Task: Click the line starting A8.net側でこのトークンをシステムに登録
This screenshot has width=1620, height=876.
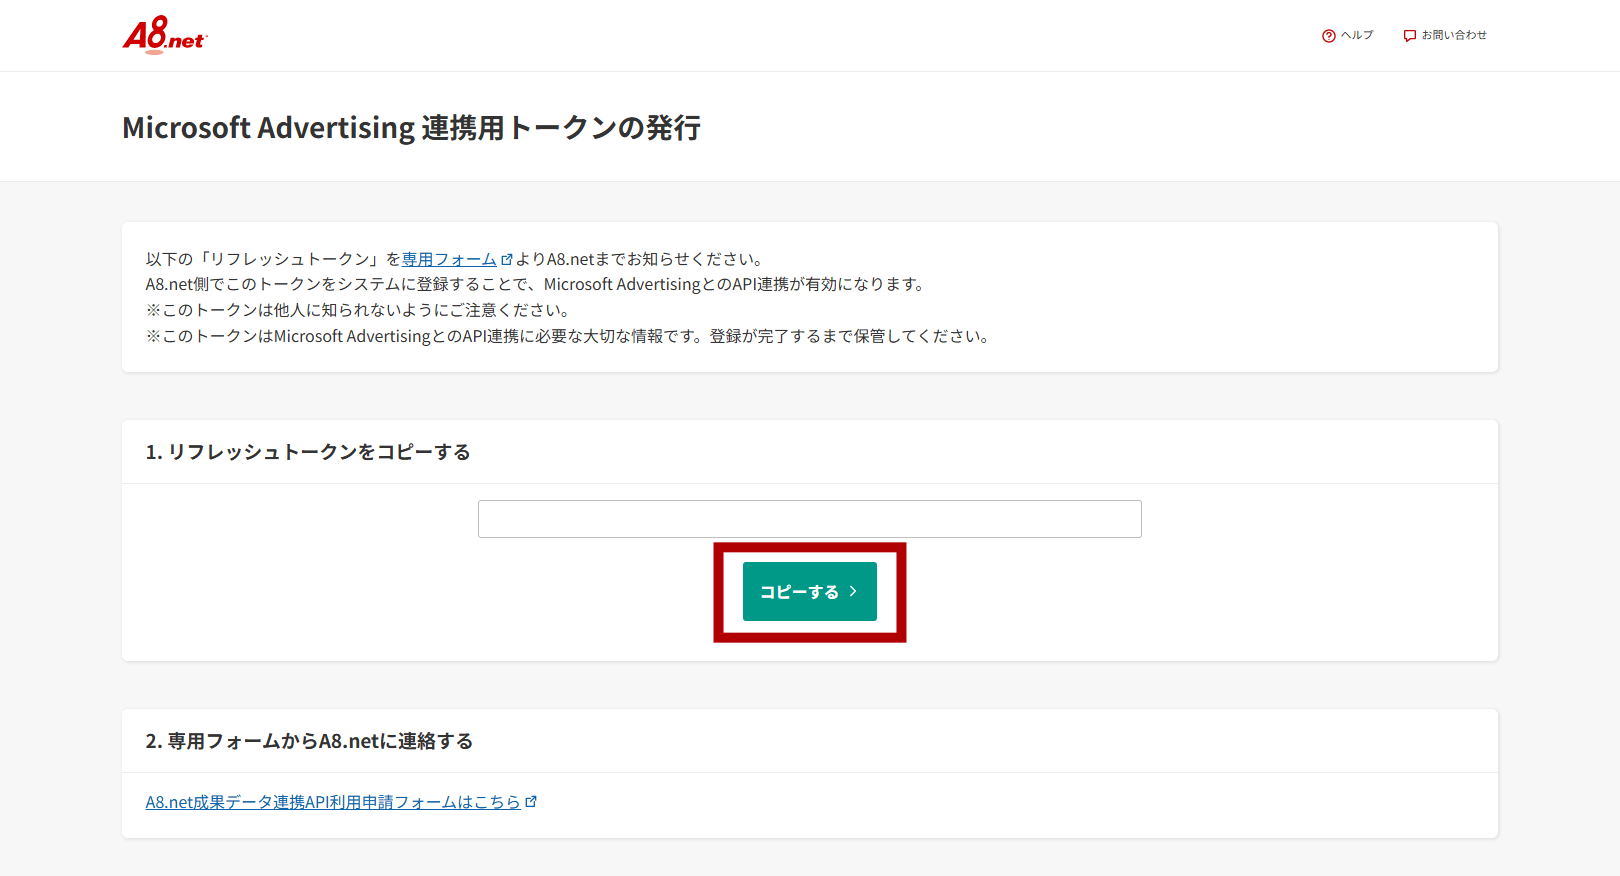Action: point(537,284)
